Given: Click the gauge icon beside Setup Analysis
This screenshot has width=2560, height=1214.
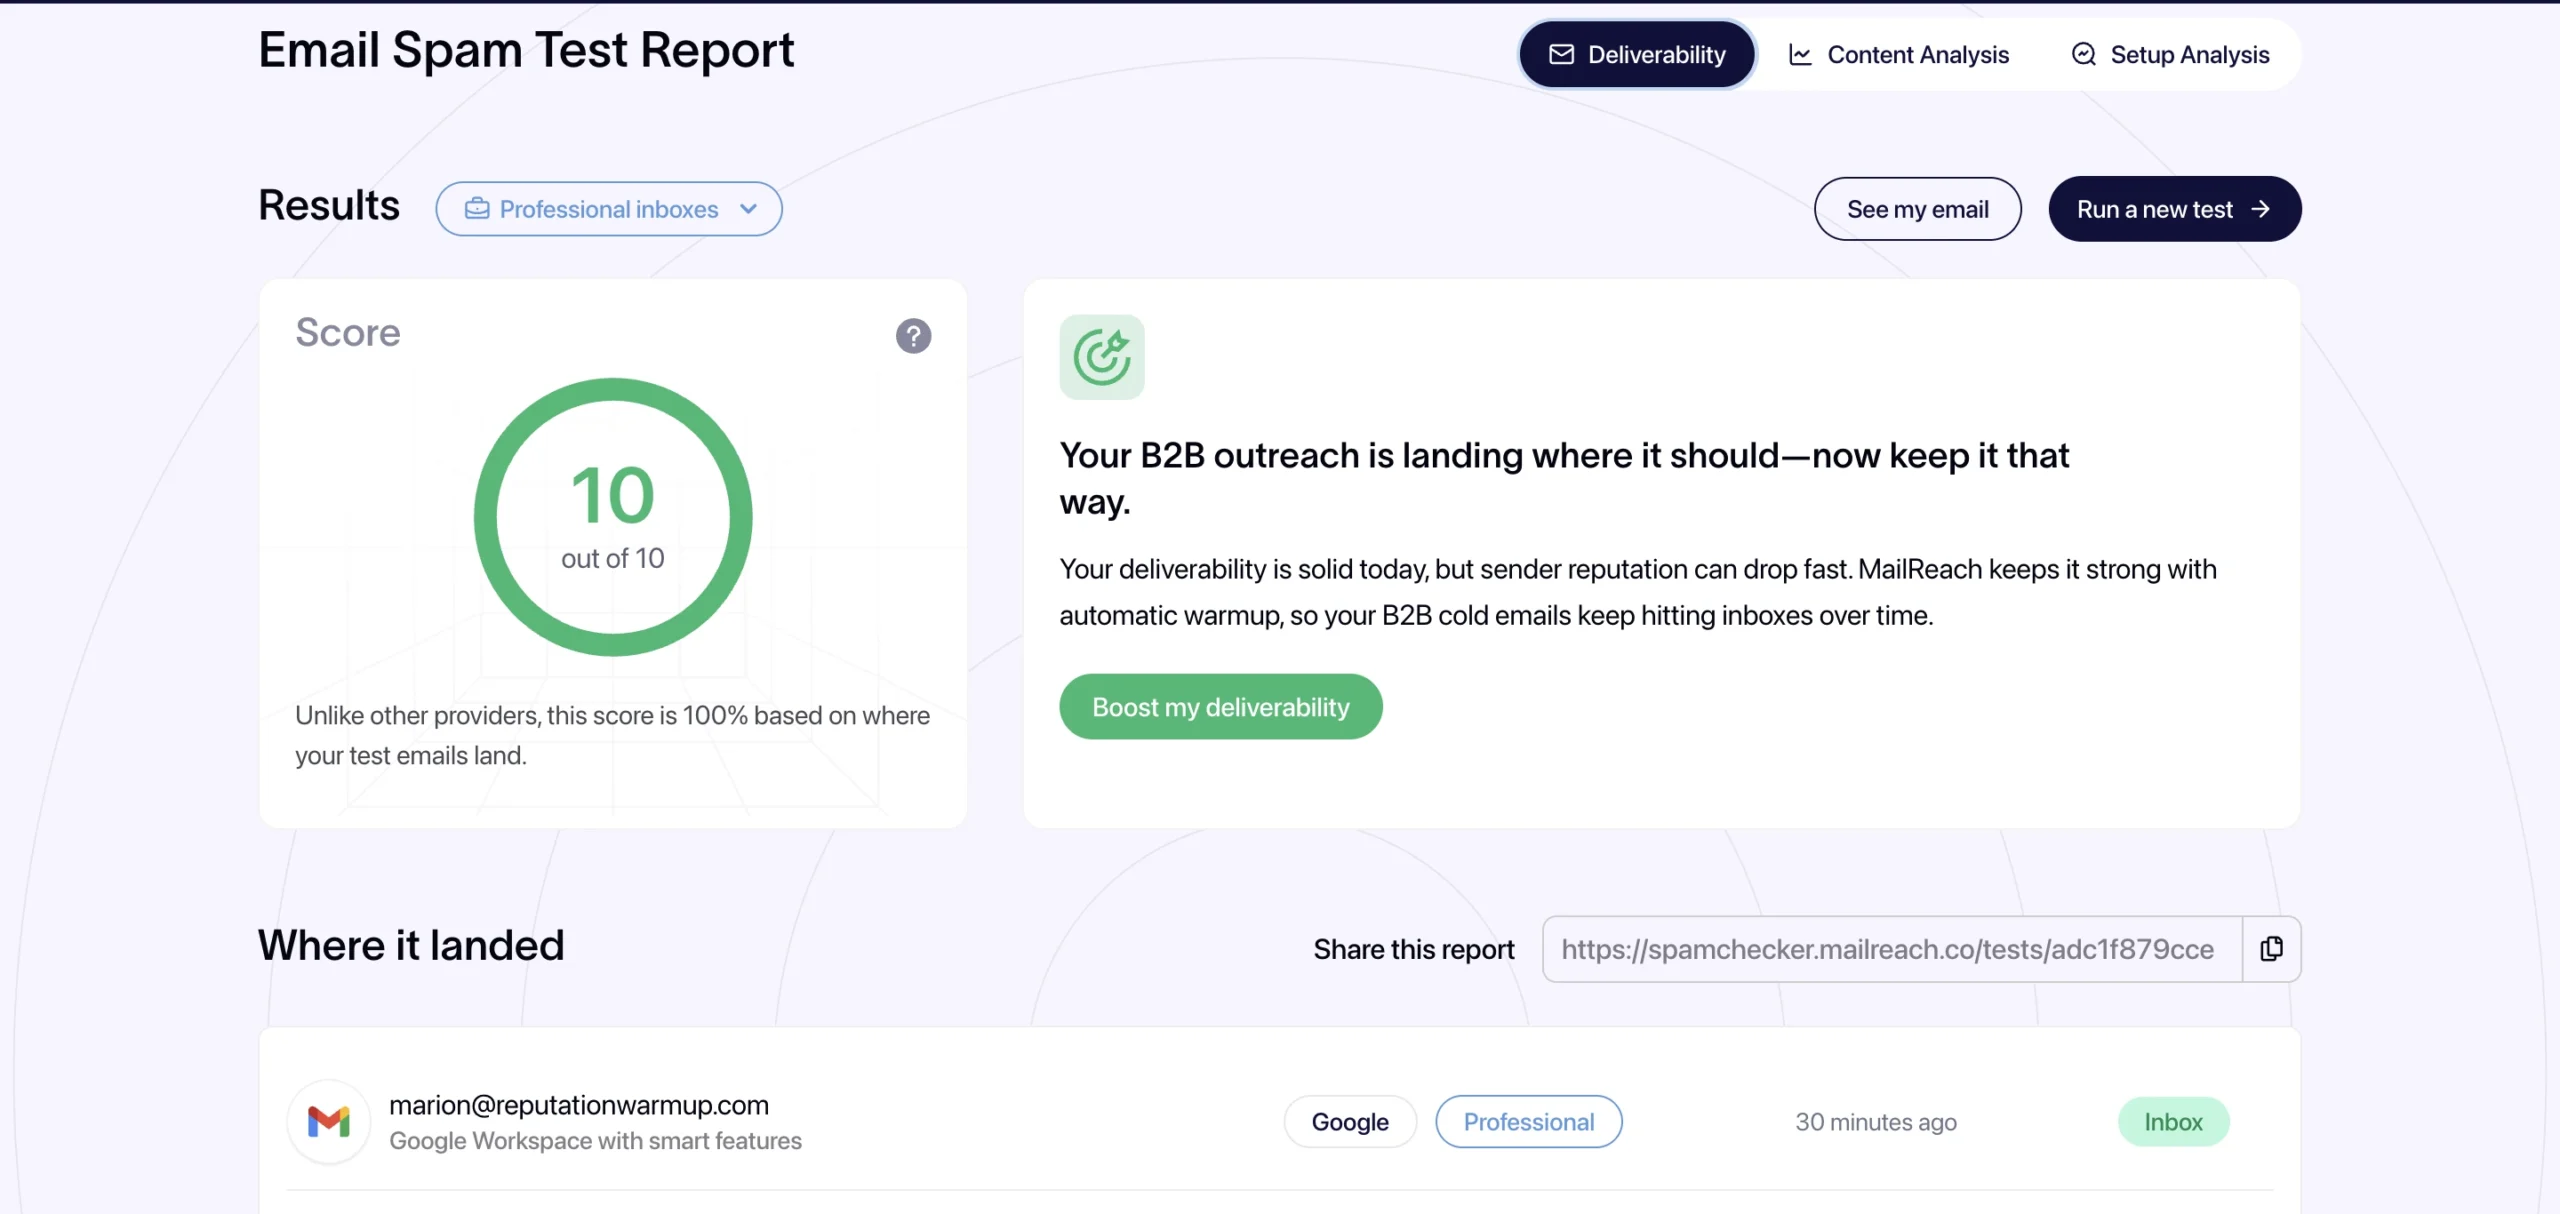Looking at the screenshot, I should 2083,54.
